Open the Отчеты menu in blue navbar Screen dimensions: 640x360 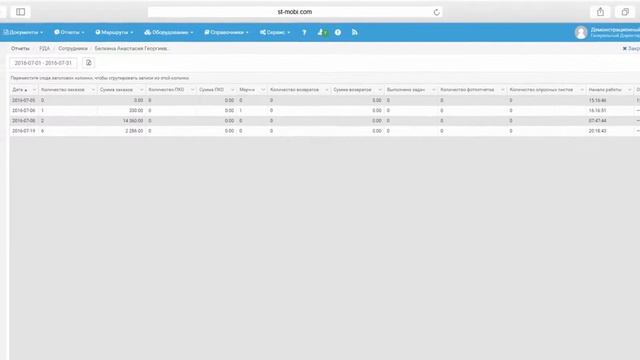pos(69,32)
